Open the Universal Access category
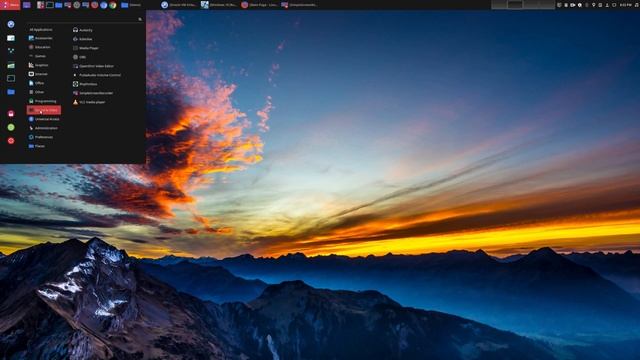Viewport: 640px width, 360px height. pos(44,119)
